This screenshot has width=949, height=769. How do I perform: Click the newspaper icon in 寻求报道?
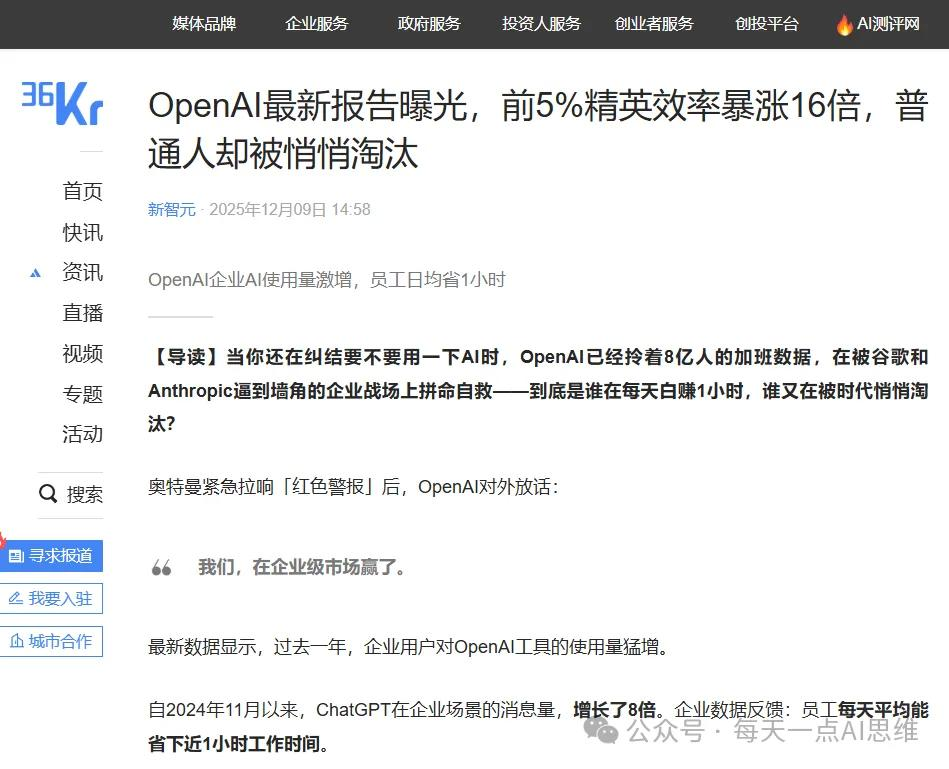[x=16, y=555]
